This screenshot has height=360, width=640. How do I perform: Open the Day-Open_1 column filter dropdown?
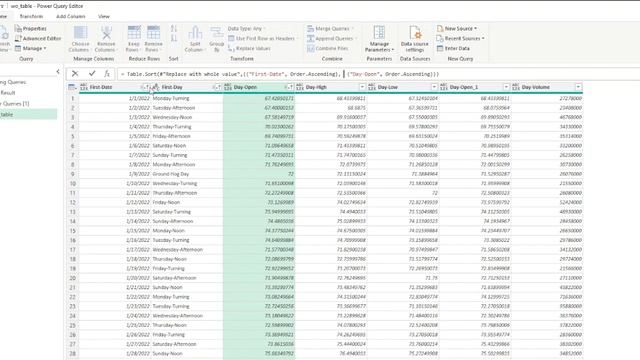pos(506,87)
